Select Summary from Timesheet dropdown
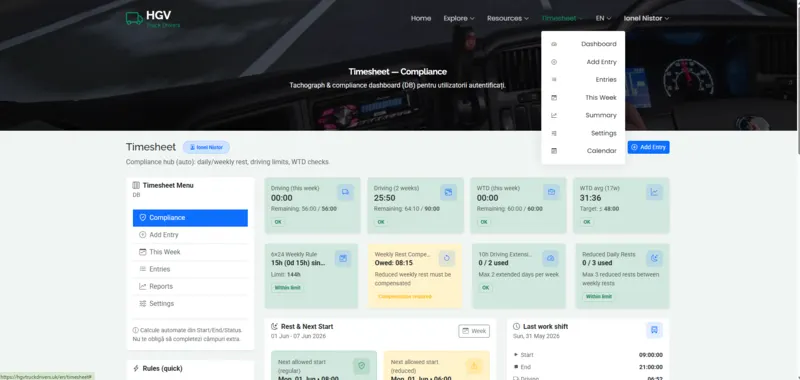The width and height of the screenshot is (800, 380). tap(583, 115)
